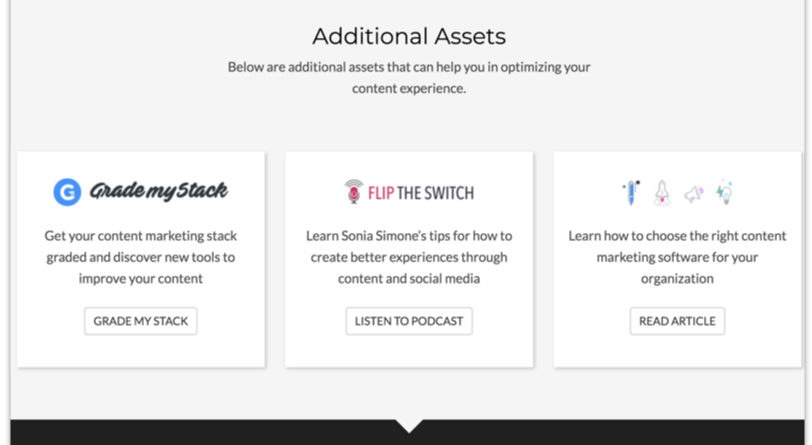The height and width of the screenshot is (445, 812).
Task: Click the blue G logo icon
Action: (x=67, y=192)
